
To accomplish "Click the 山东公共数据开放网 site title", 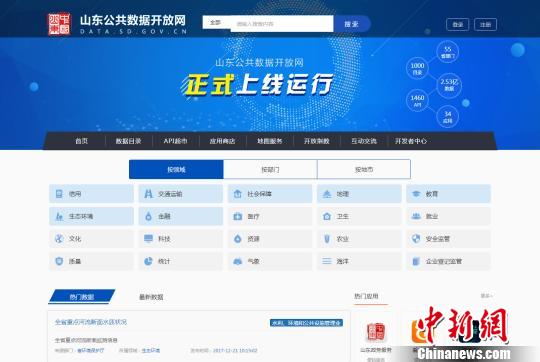I will tap(133, 20).
